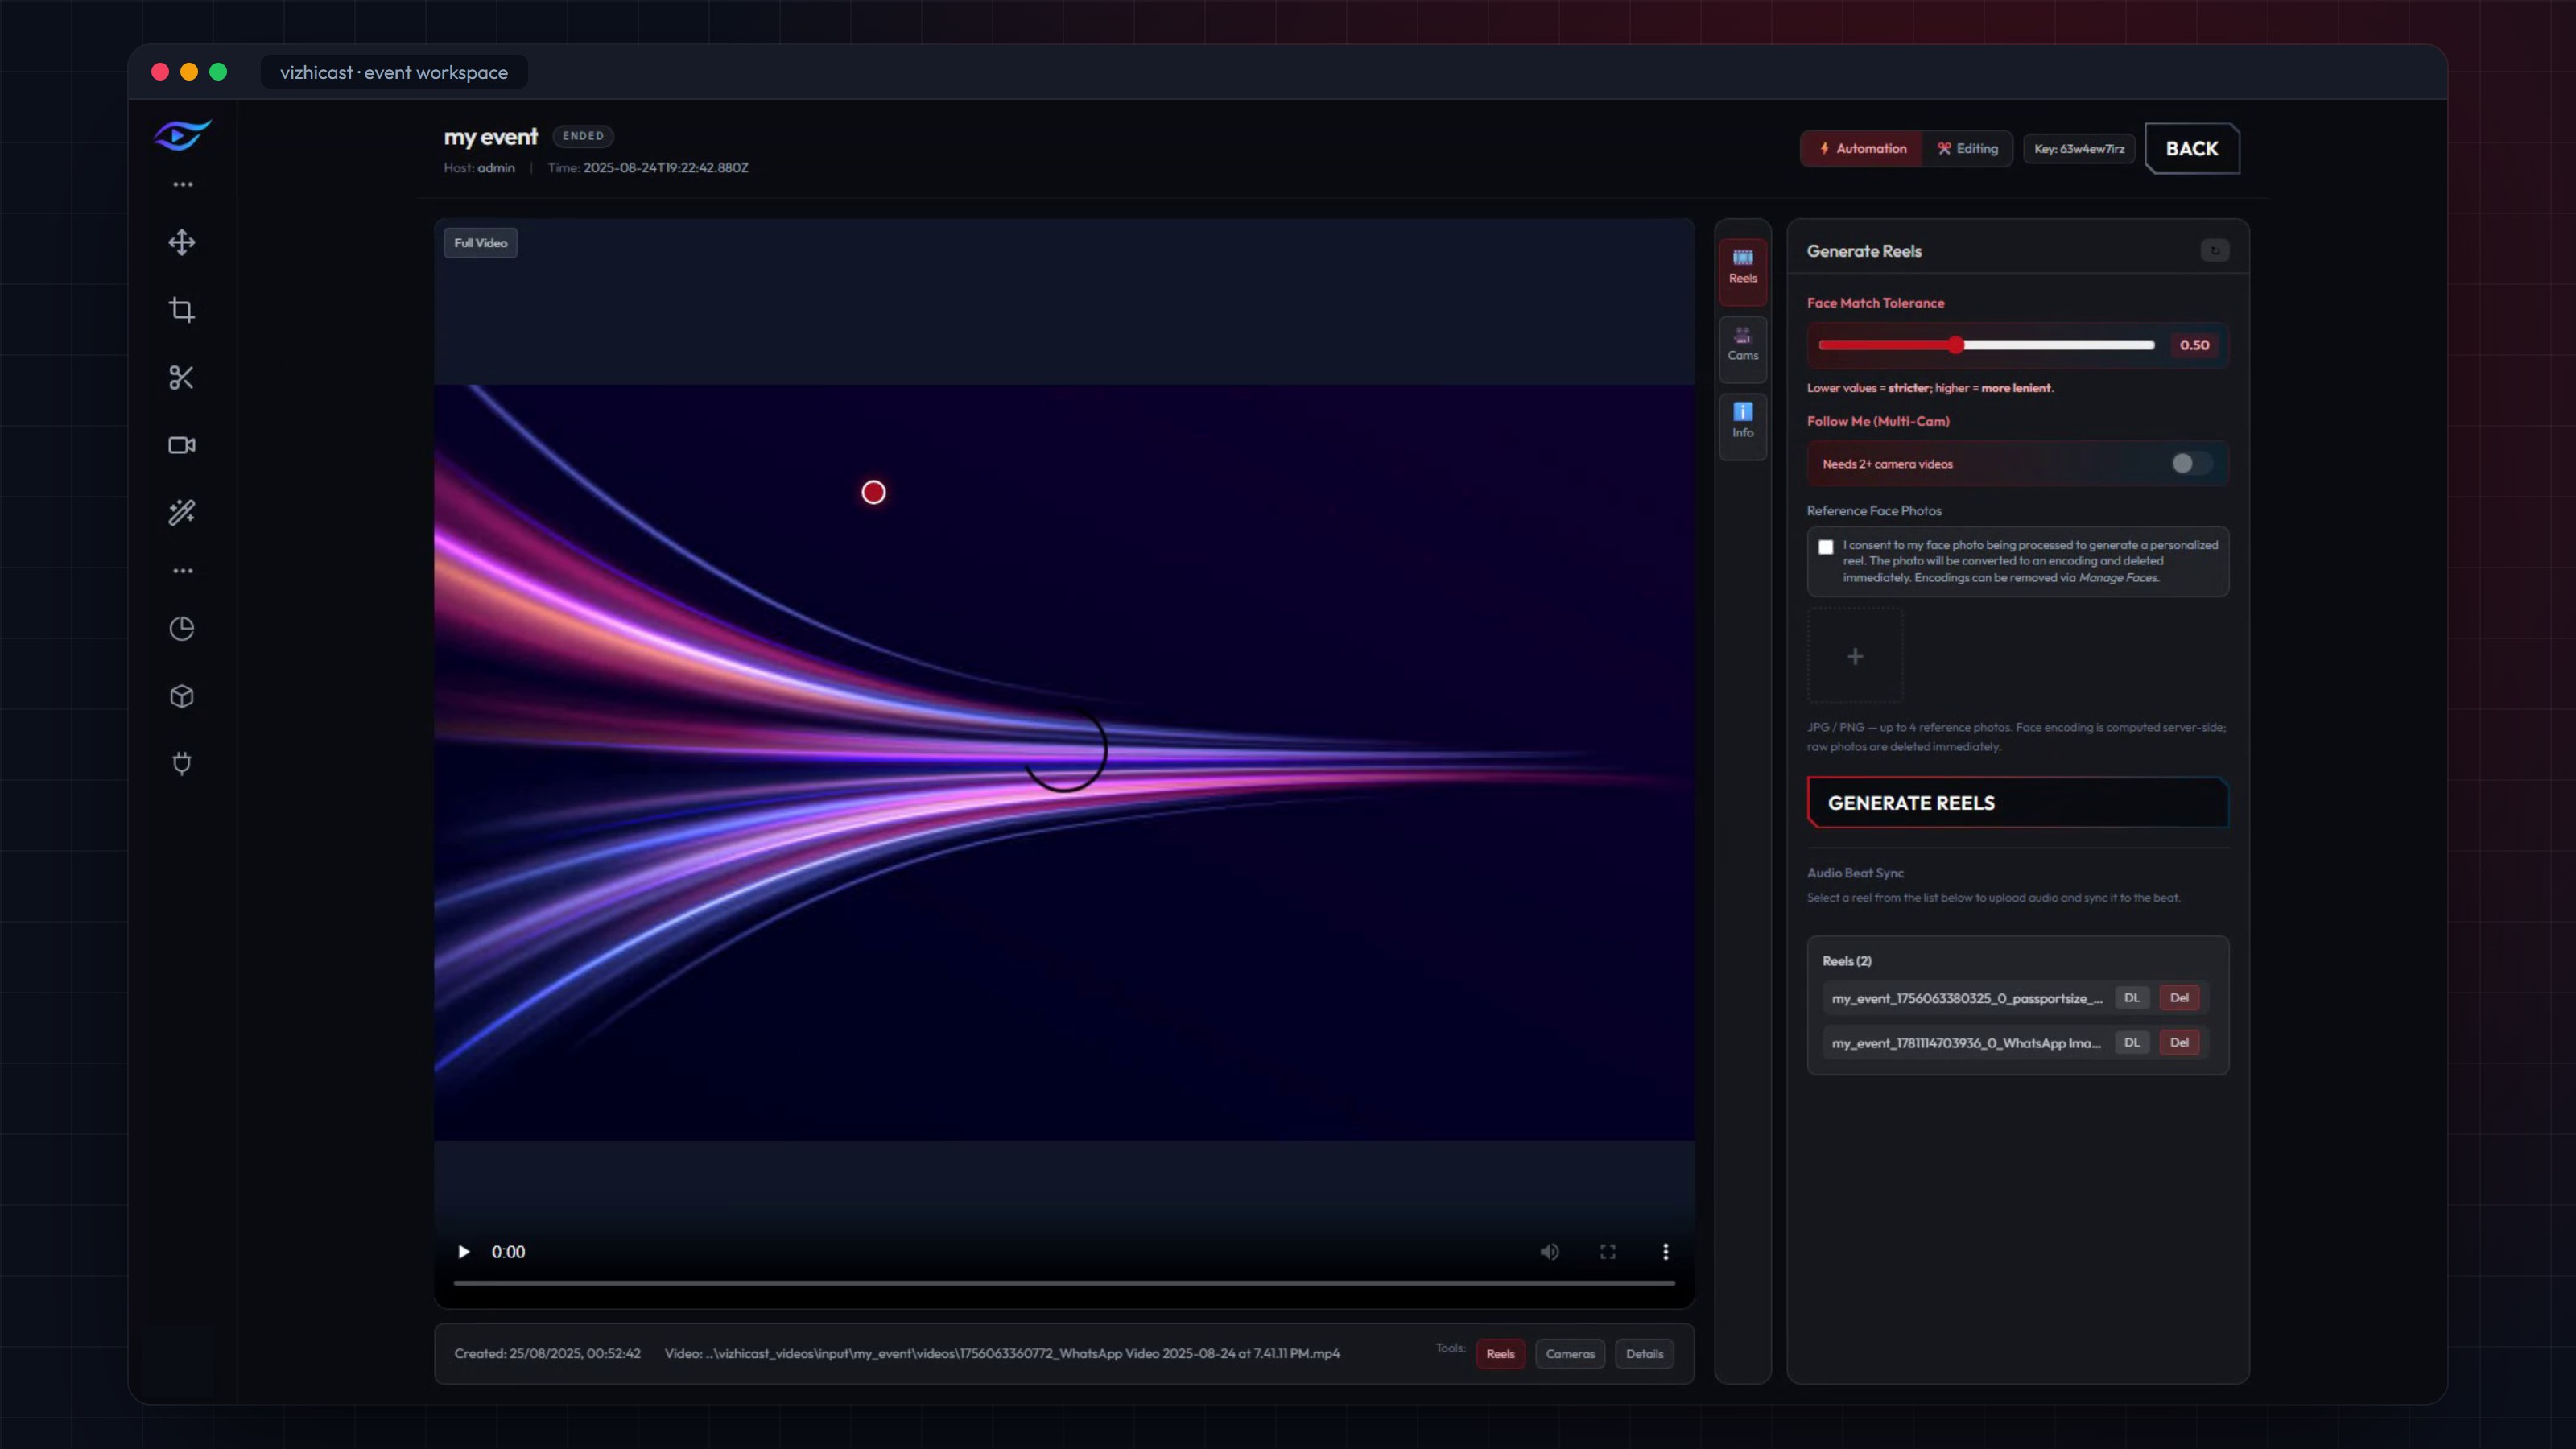Click the Vizhicast eye logo
Screen dimensions: 2576x1449
coord(182,134)
